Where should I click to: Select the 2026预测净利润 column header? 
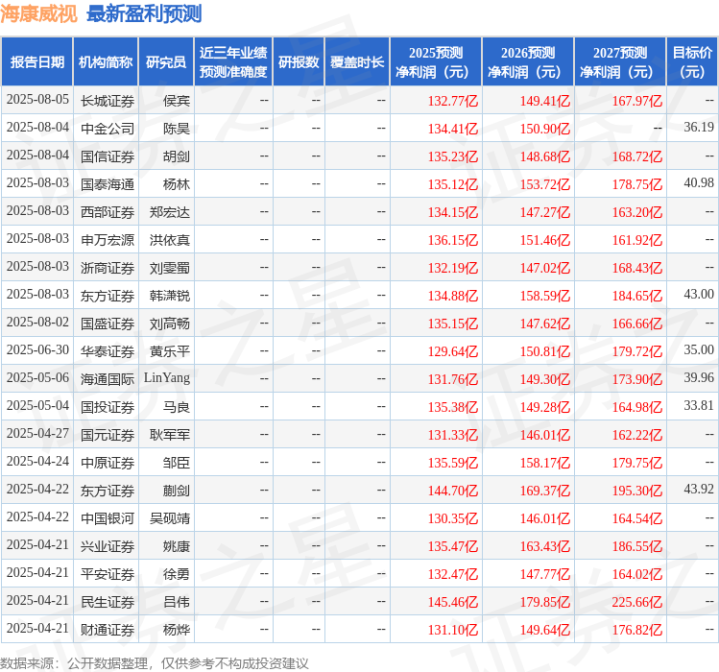[527, 62]
